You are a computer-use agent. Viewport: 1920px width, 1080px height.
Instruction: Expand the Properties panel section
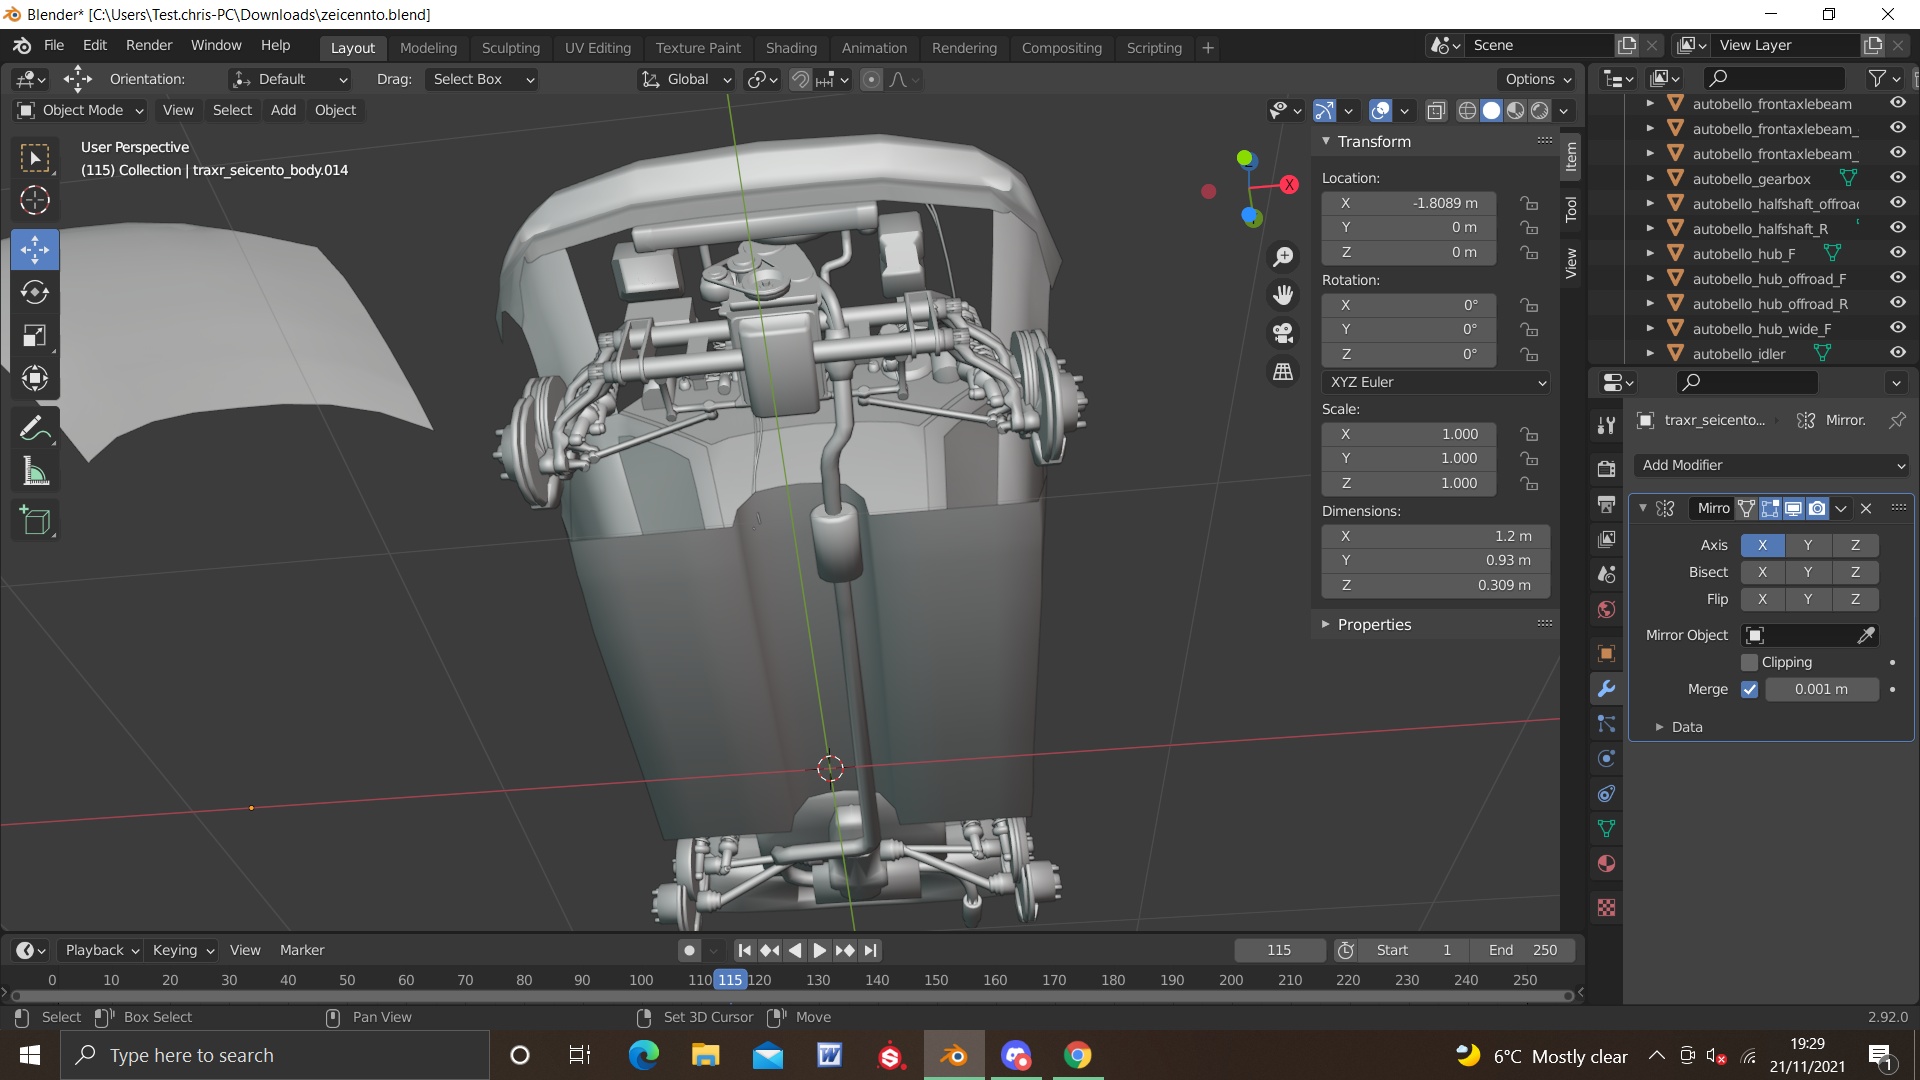pyautogui.click(x=1374, y=624)
